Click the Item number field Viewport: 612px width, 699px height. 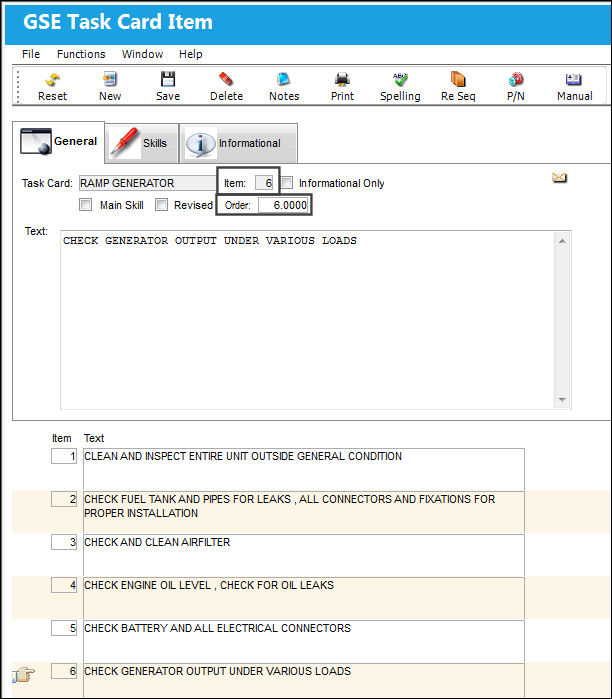pyautogui.click(x=264, y=183)
